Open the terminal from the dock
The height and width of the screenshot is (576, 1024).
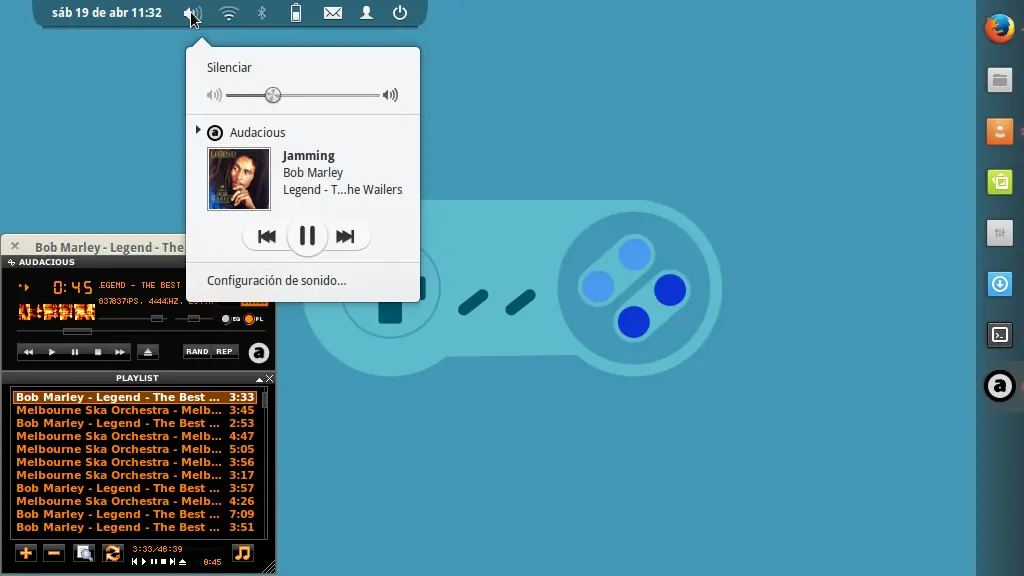1000,335
